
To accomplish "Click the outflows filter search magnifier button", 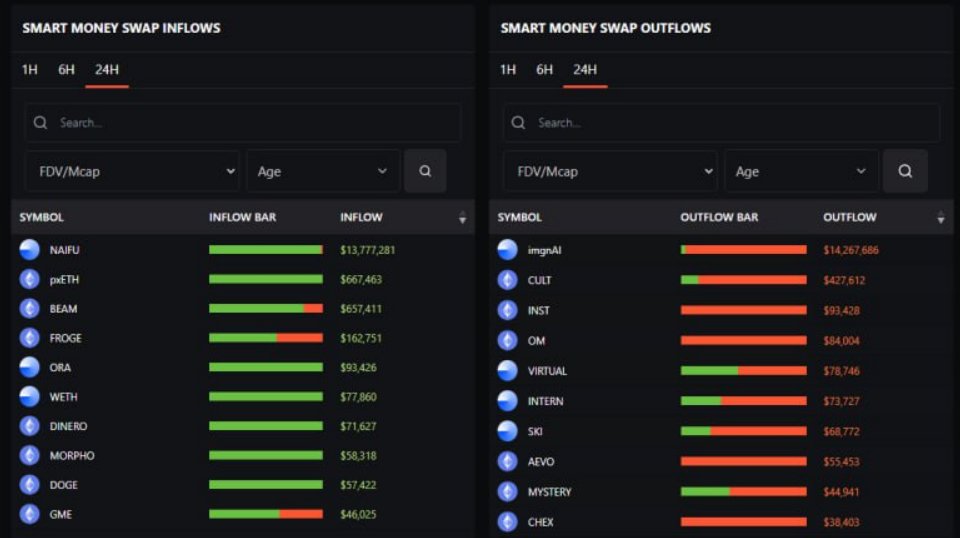I will click(x=905, y=171).
